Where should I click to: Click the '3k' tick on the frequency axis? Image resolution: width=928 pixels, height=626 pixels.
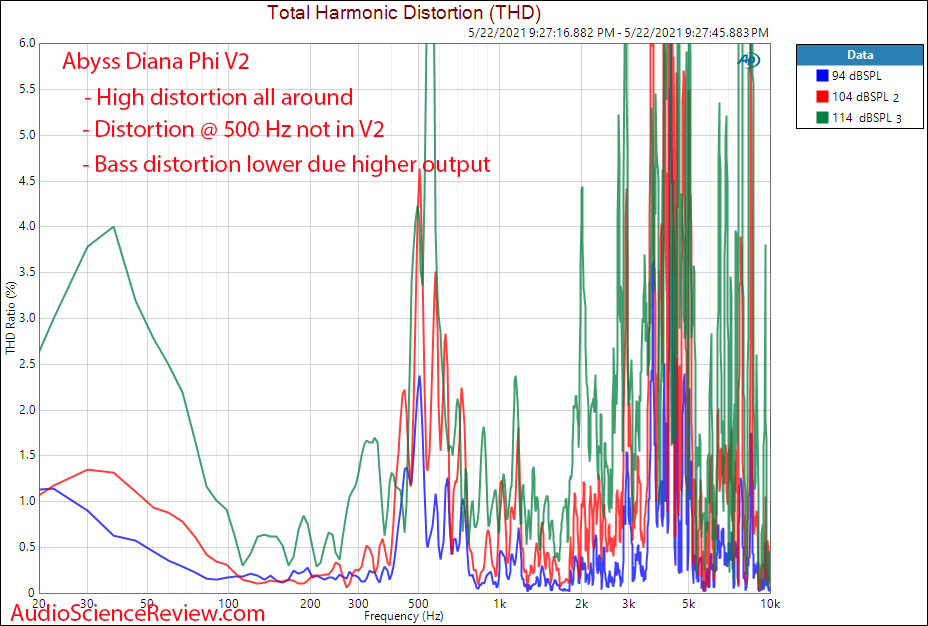(629, 604)
